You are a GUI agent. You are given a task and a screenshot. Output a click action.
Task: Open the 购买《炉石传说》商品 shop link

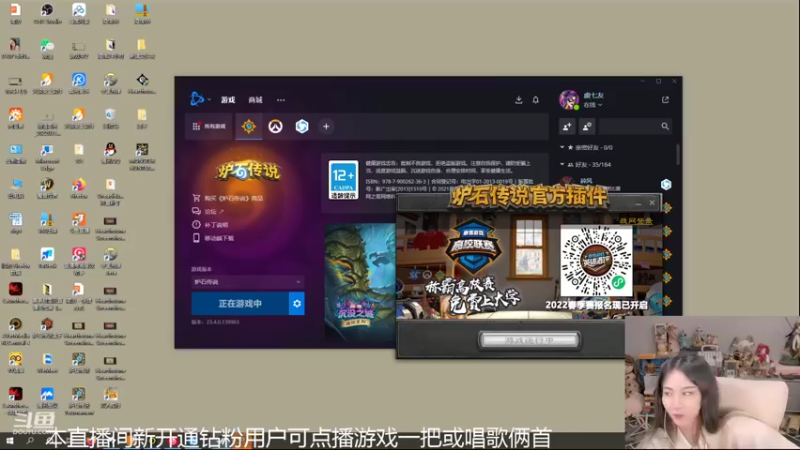pos(228,198)
